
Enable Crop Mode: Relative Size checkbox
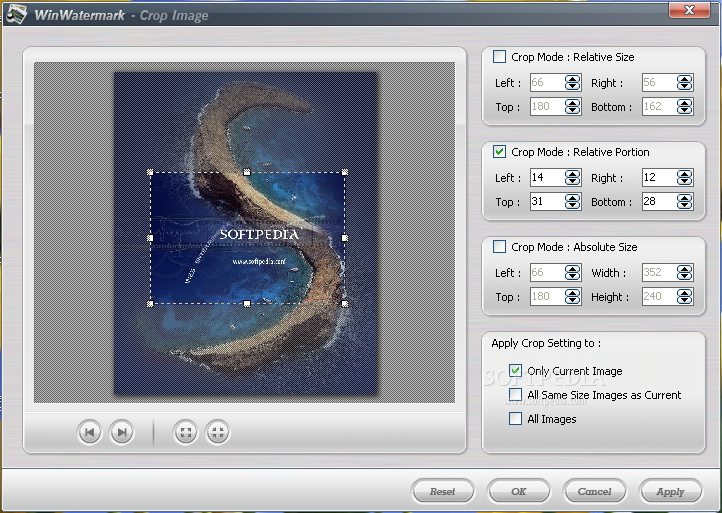point(500,57)
